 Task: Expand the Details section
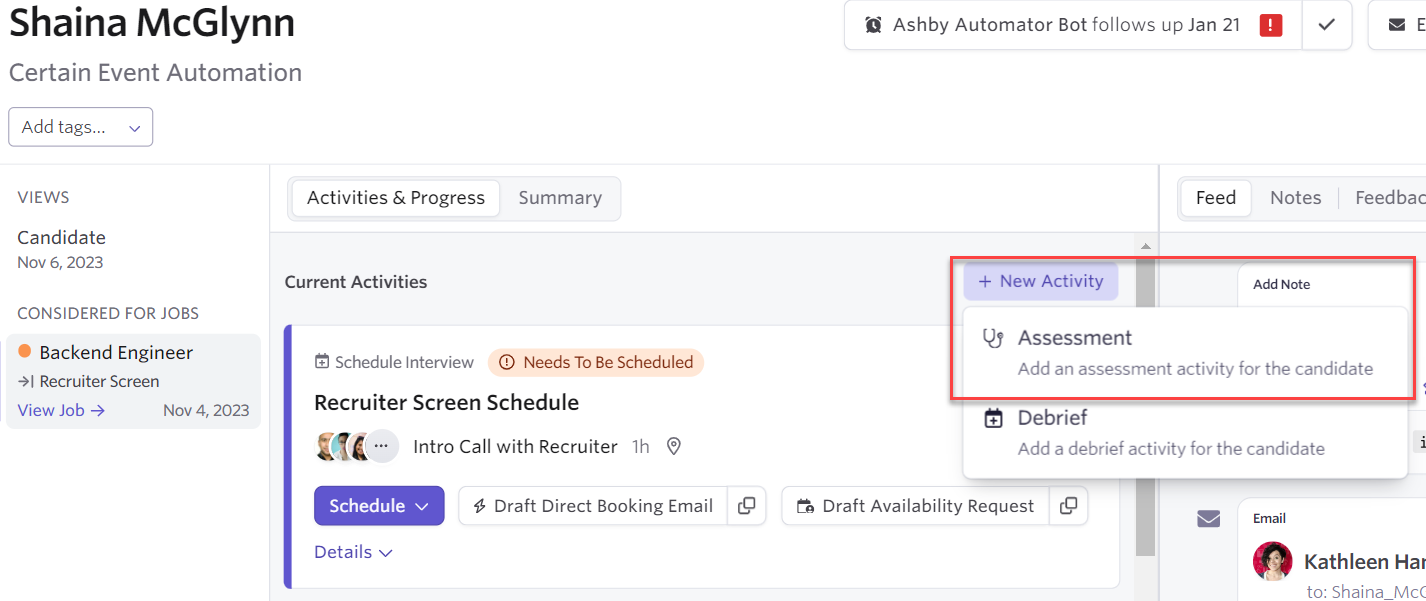[x=353, y=552]
